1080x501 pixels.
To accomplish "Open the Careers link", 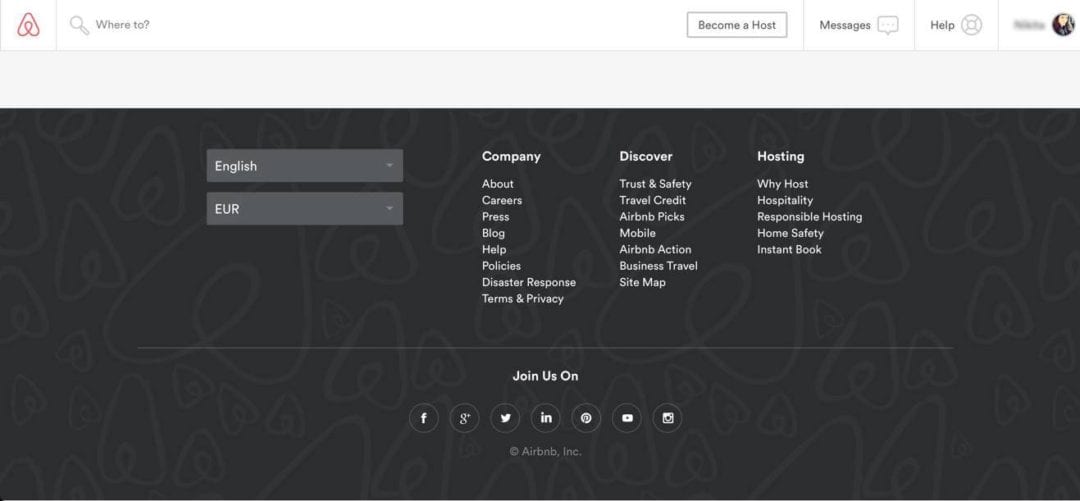I will [x=502, y=201].
